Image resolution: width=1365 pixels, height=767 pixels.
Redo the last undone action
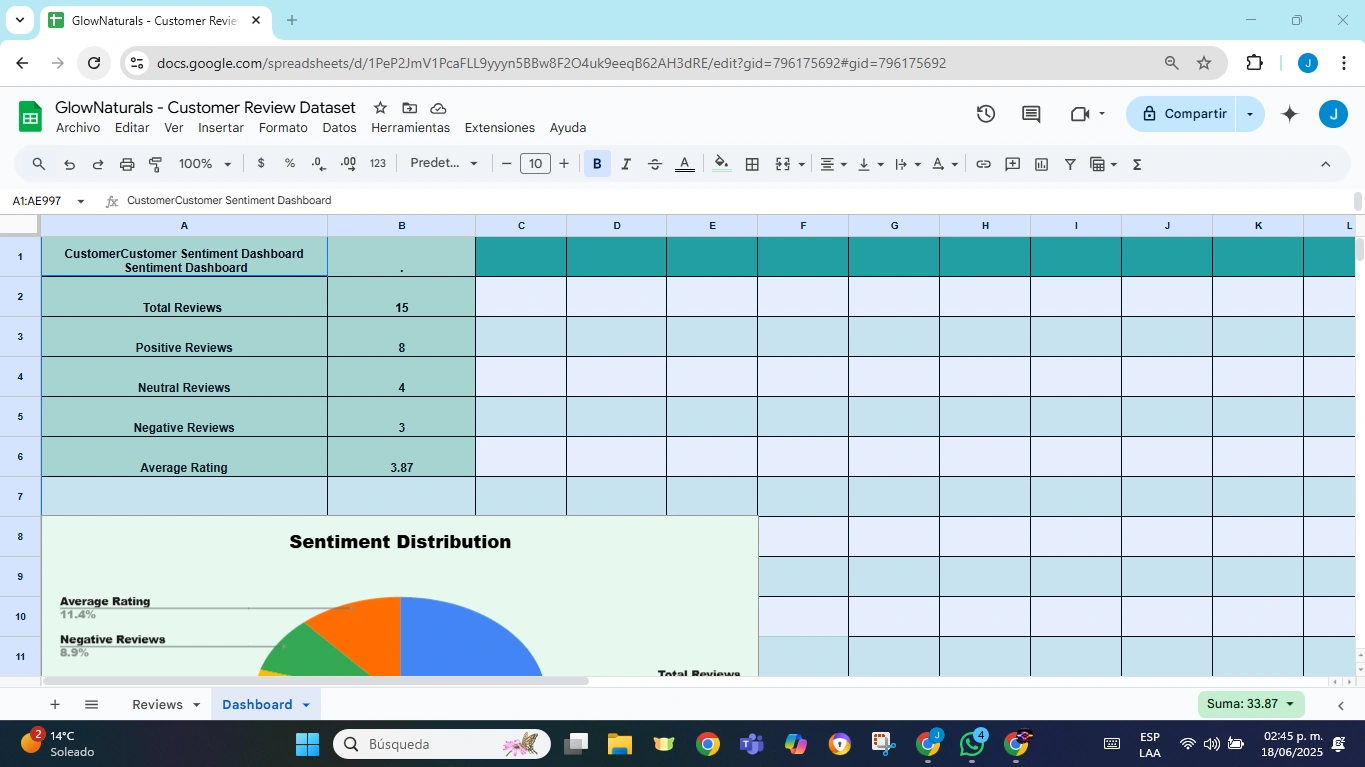point(98,164)
